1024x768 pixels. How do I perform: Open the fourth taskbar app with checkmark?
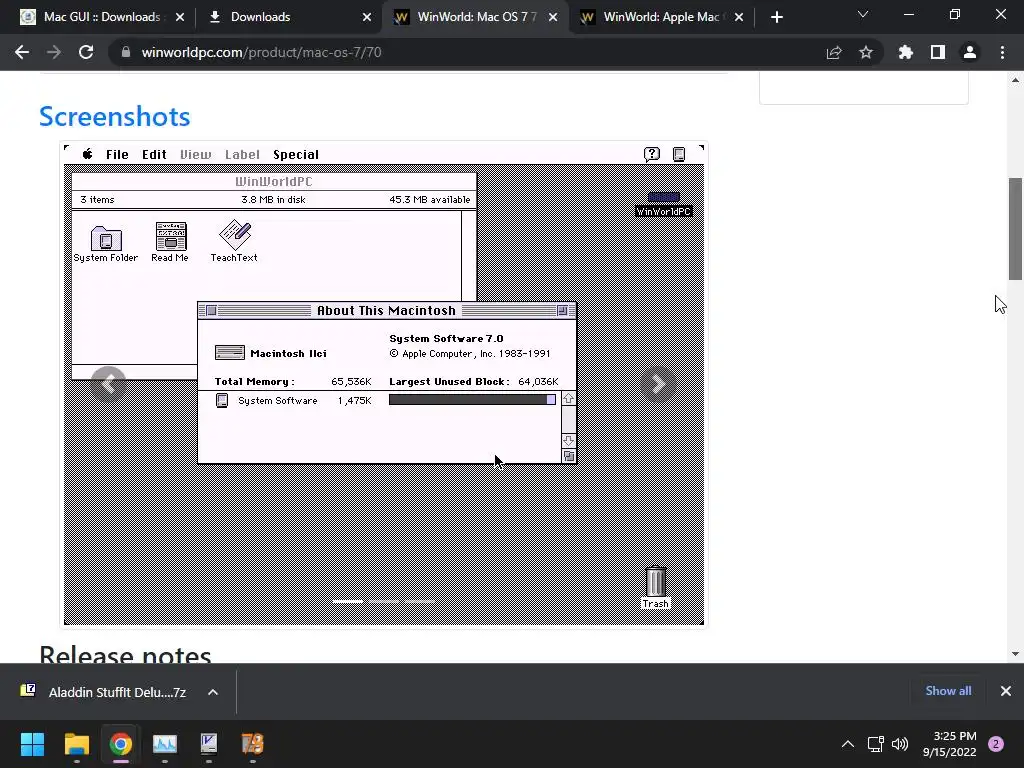coord(208,744)
